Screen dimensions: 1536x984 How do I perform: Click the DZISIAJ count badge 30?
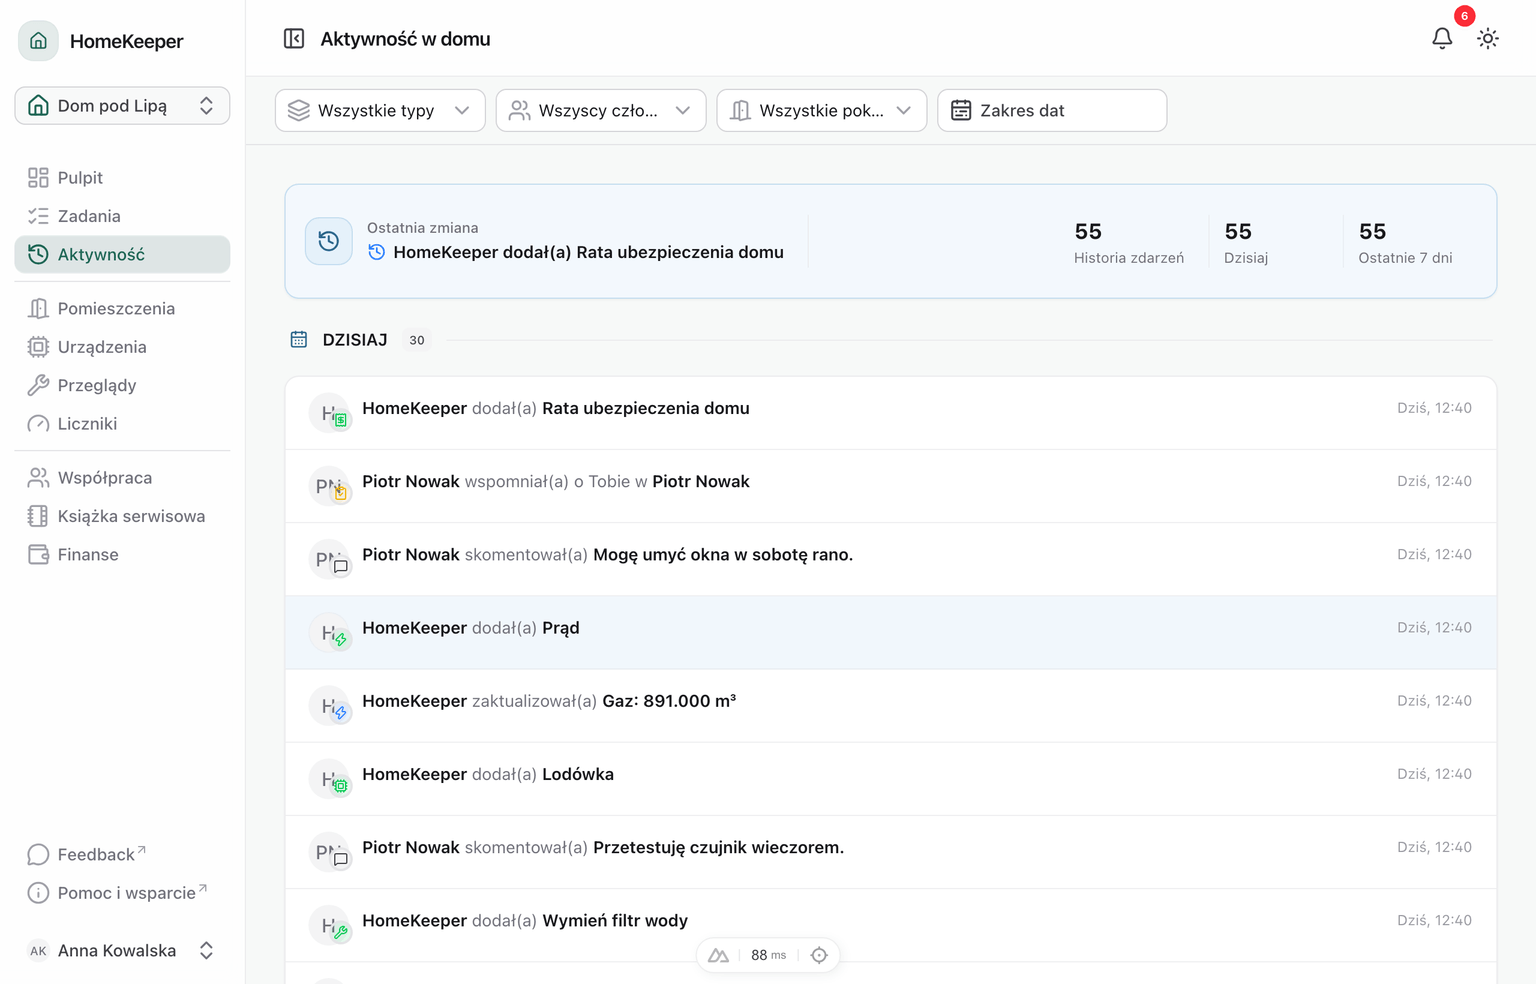417,340
